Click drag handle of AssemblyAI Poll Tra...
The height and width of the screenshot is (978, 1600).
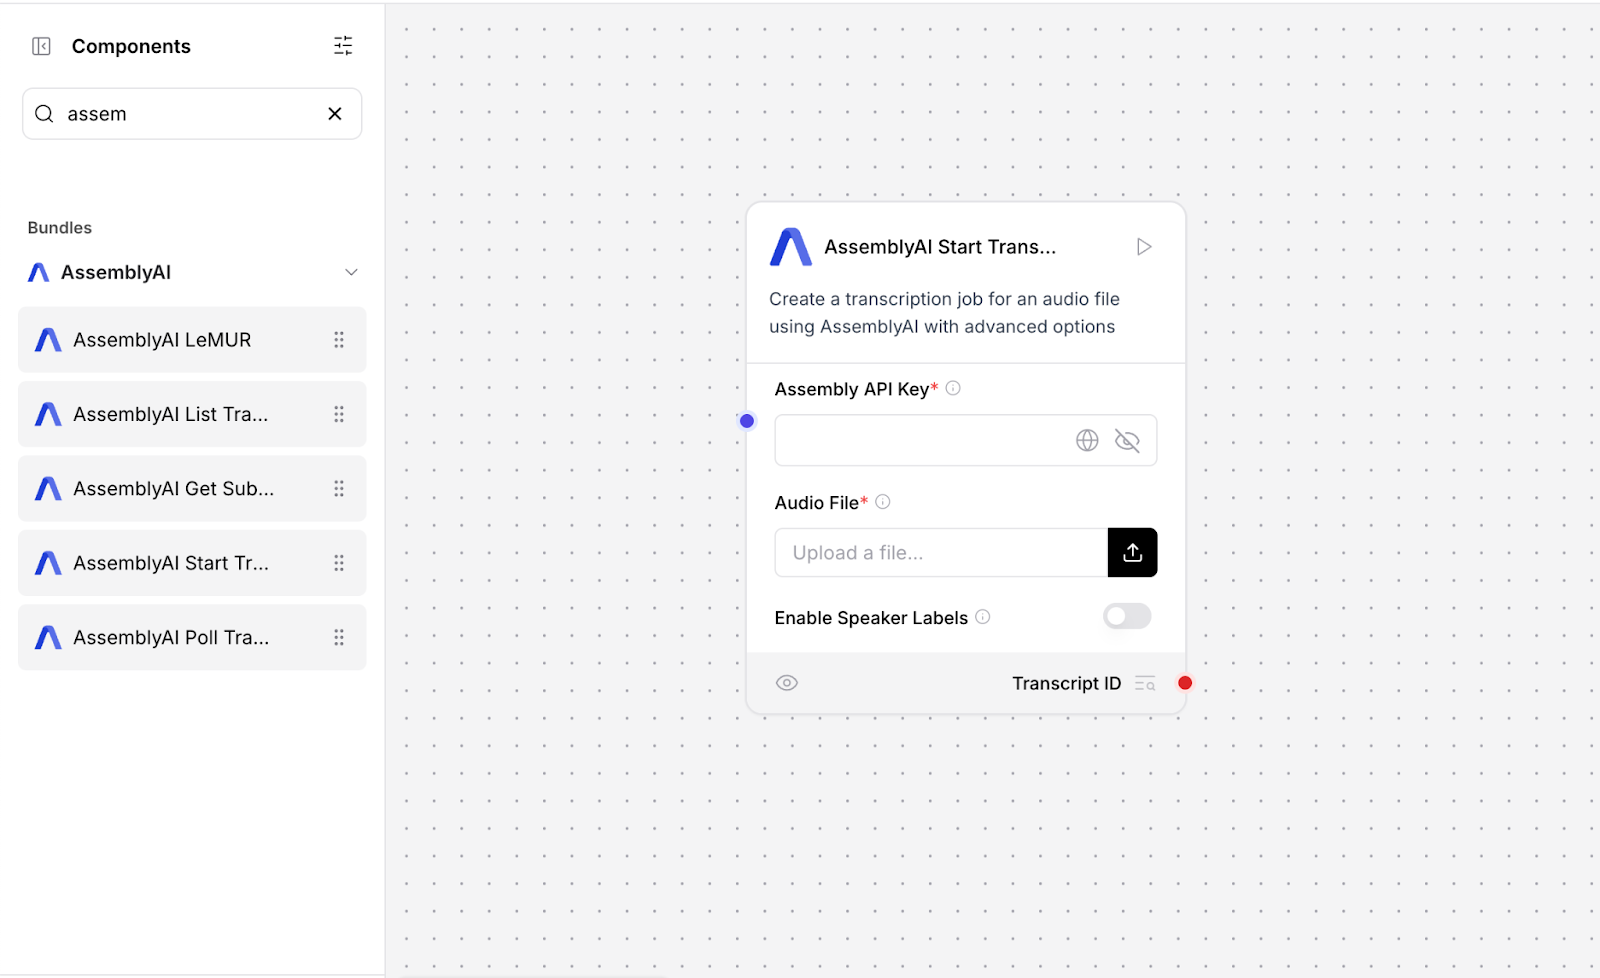(x=339, y=637)
